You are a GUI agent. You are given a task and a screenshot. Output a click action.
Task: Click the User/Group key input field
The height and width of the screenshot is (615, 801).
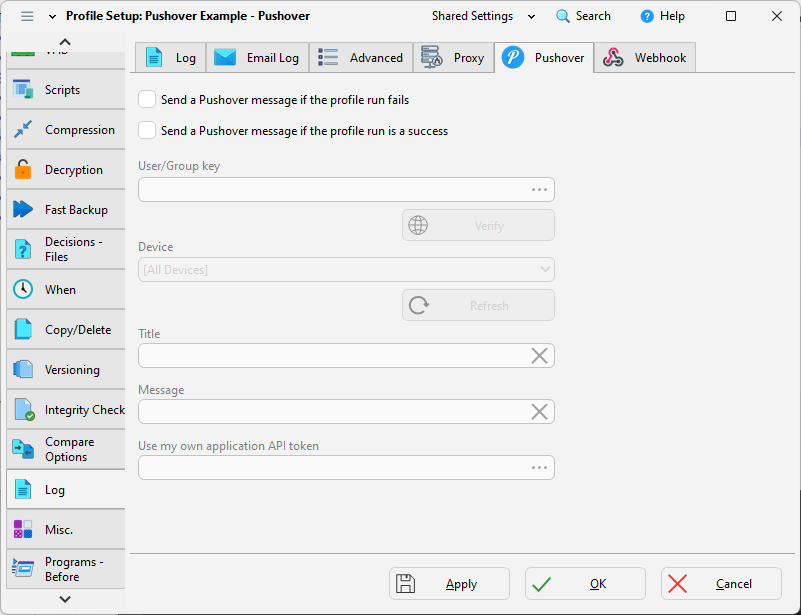346,190
